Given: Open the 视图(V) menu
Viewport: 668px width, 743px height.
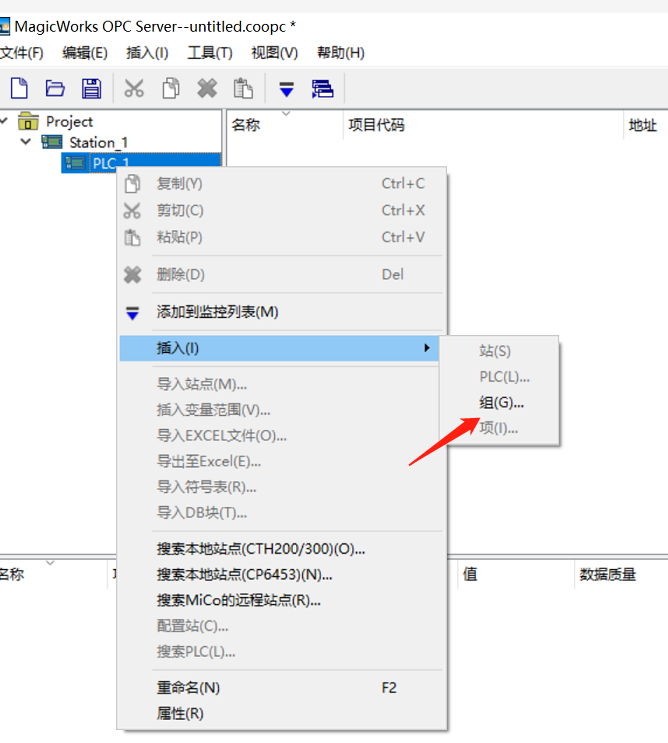Looking at the screenshot, I should point(274,53).
